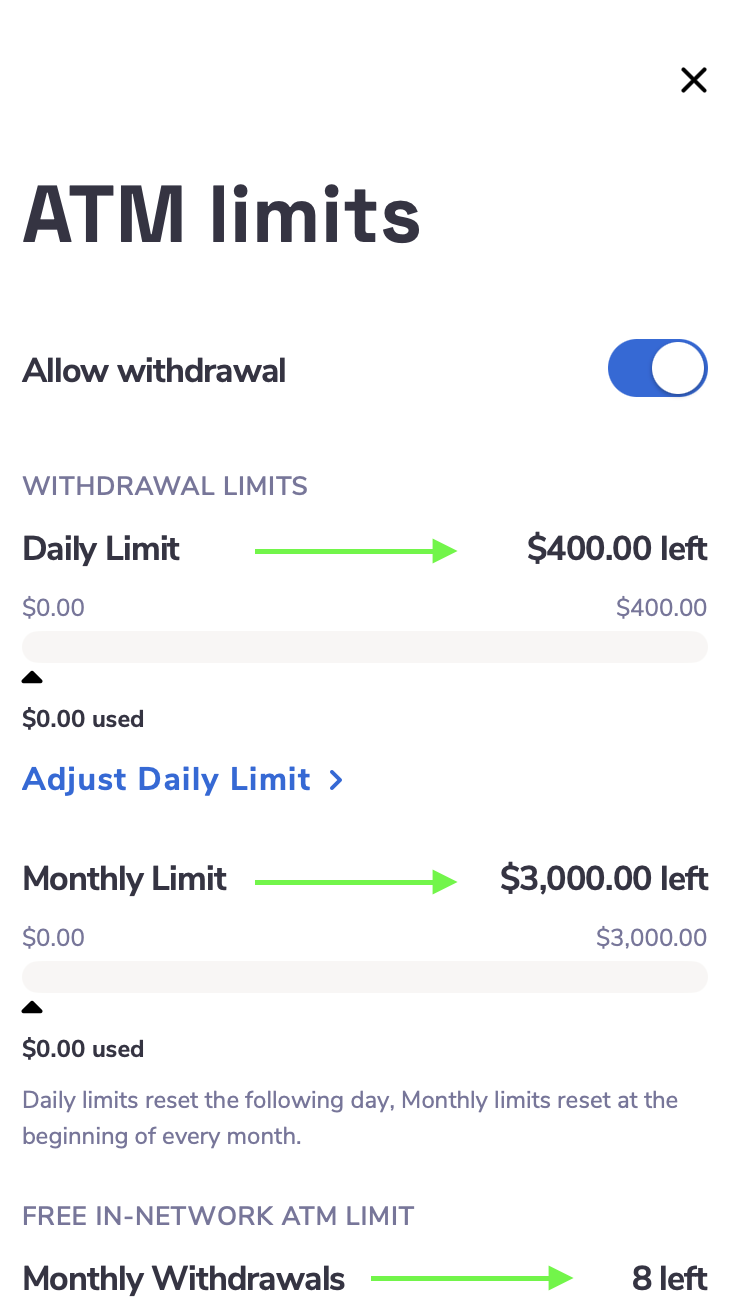Toggle the Allow withdrawal switch
This screenshot has height=1312, width=734.
[657, 369]
